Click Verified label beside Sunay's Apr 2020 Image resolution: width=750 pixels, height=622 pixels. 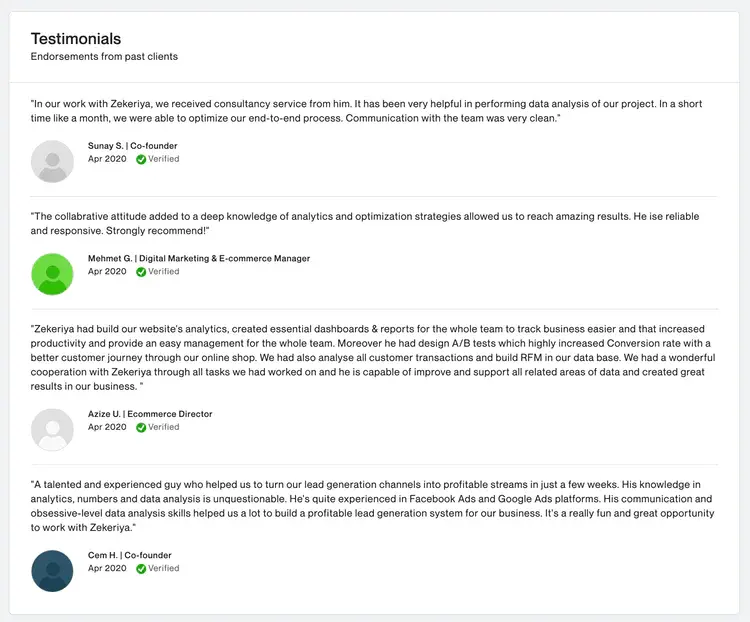164,159
